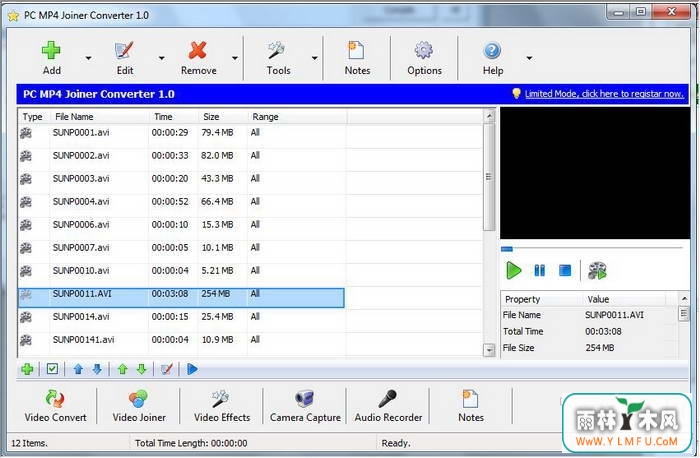The height and width of the screenshot is (458, 700).
Task: Click the blue move-up arrow
Action: (x=78, y=369)
